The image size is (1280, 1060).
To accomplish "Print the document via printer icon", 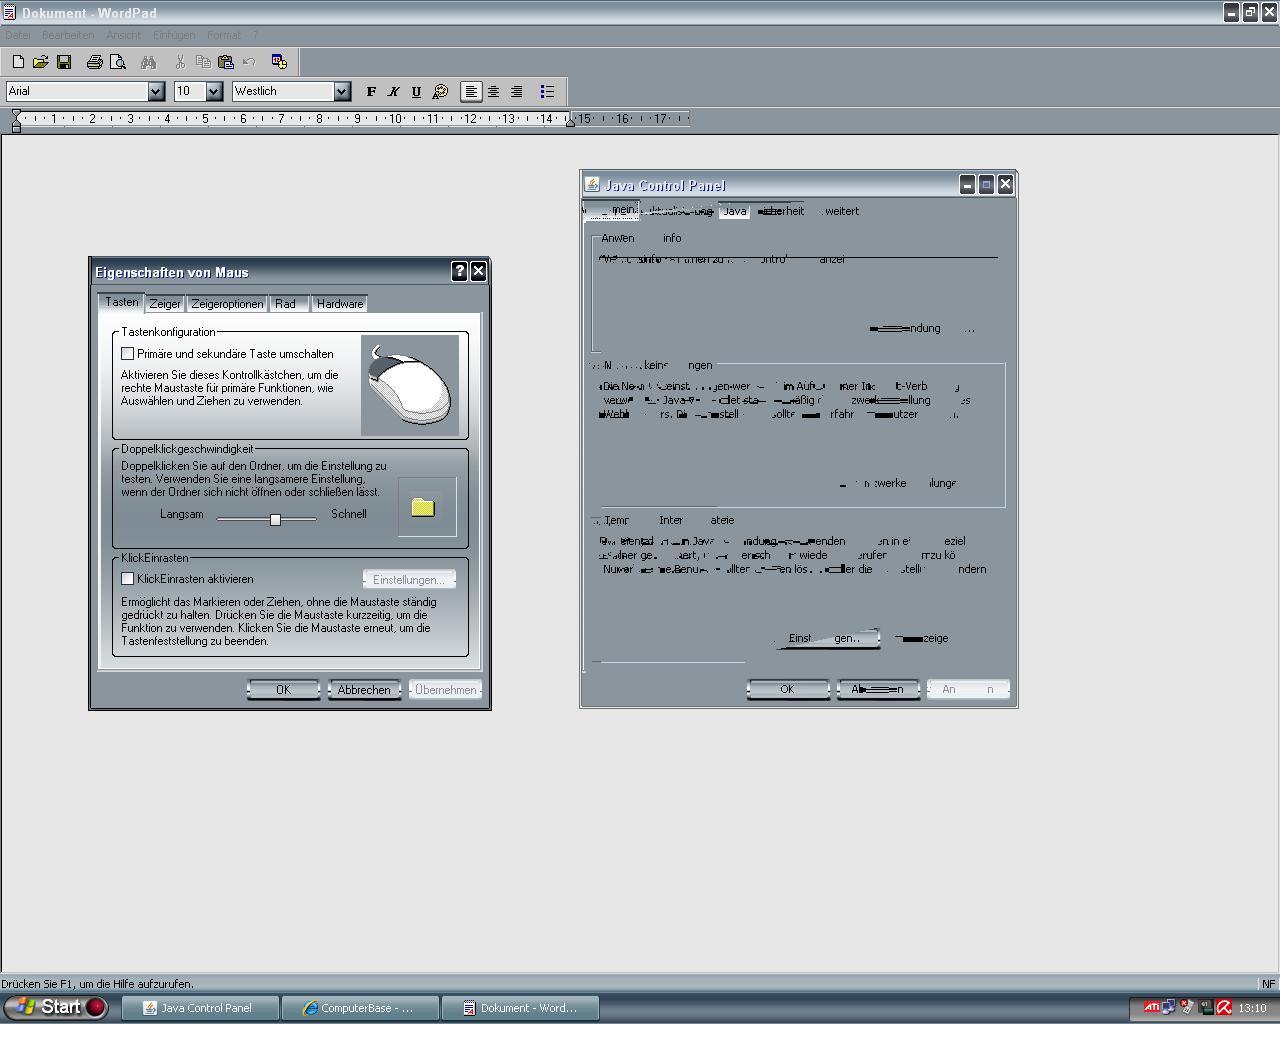I will pos(95,62).
